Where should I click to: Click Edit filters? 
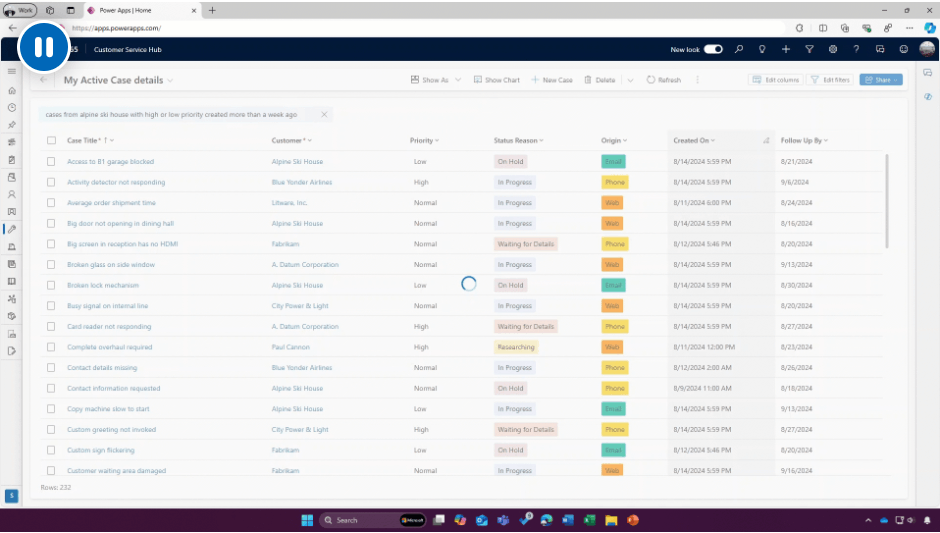[830, 80]
